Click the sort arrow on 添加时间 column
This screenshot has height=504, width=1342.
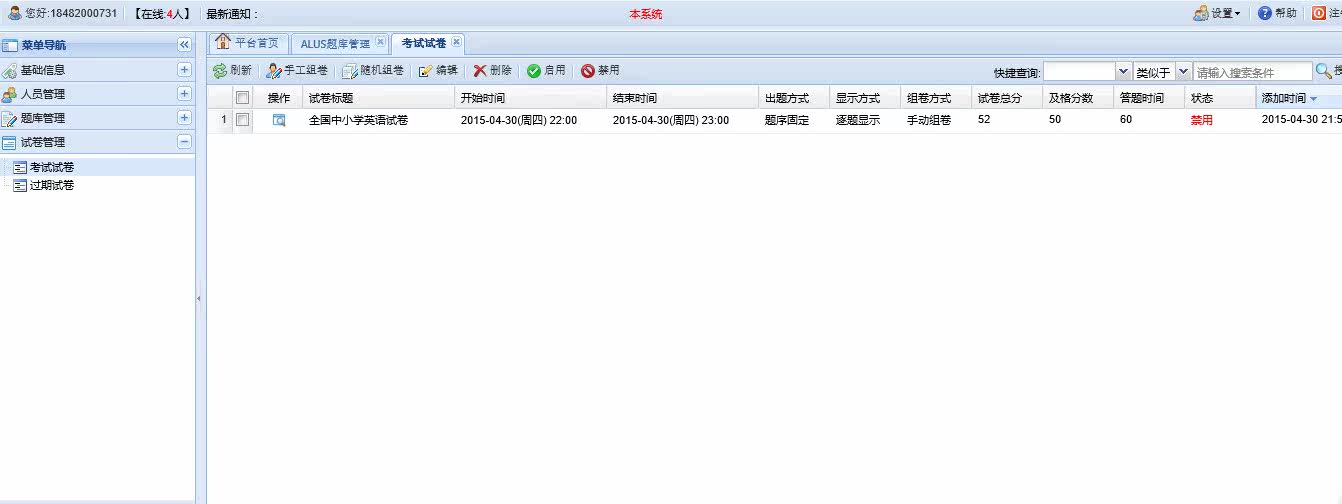(1313, 99)
